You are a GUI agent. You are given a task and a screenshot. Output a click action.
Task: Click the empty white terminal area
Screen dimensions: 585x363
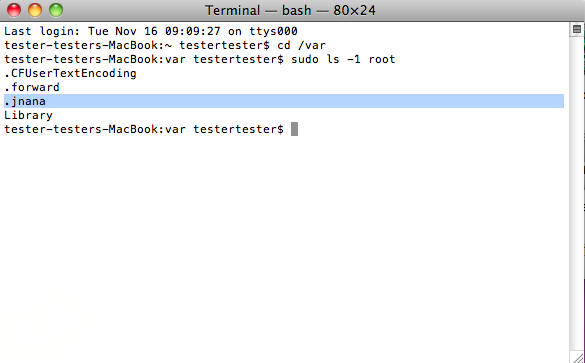pyautogui.click(x=284, y=242)
